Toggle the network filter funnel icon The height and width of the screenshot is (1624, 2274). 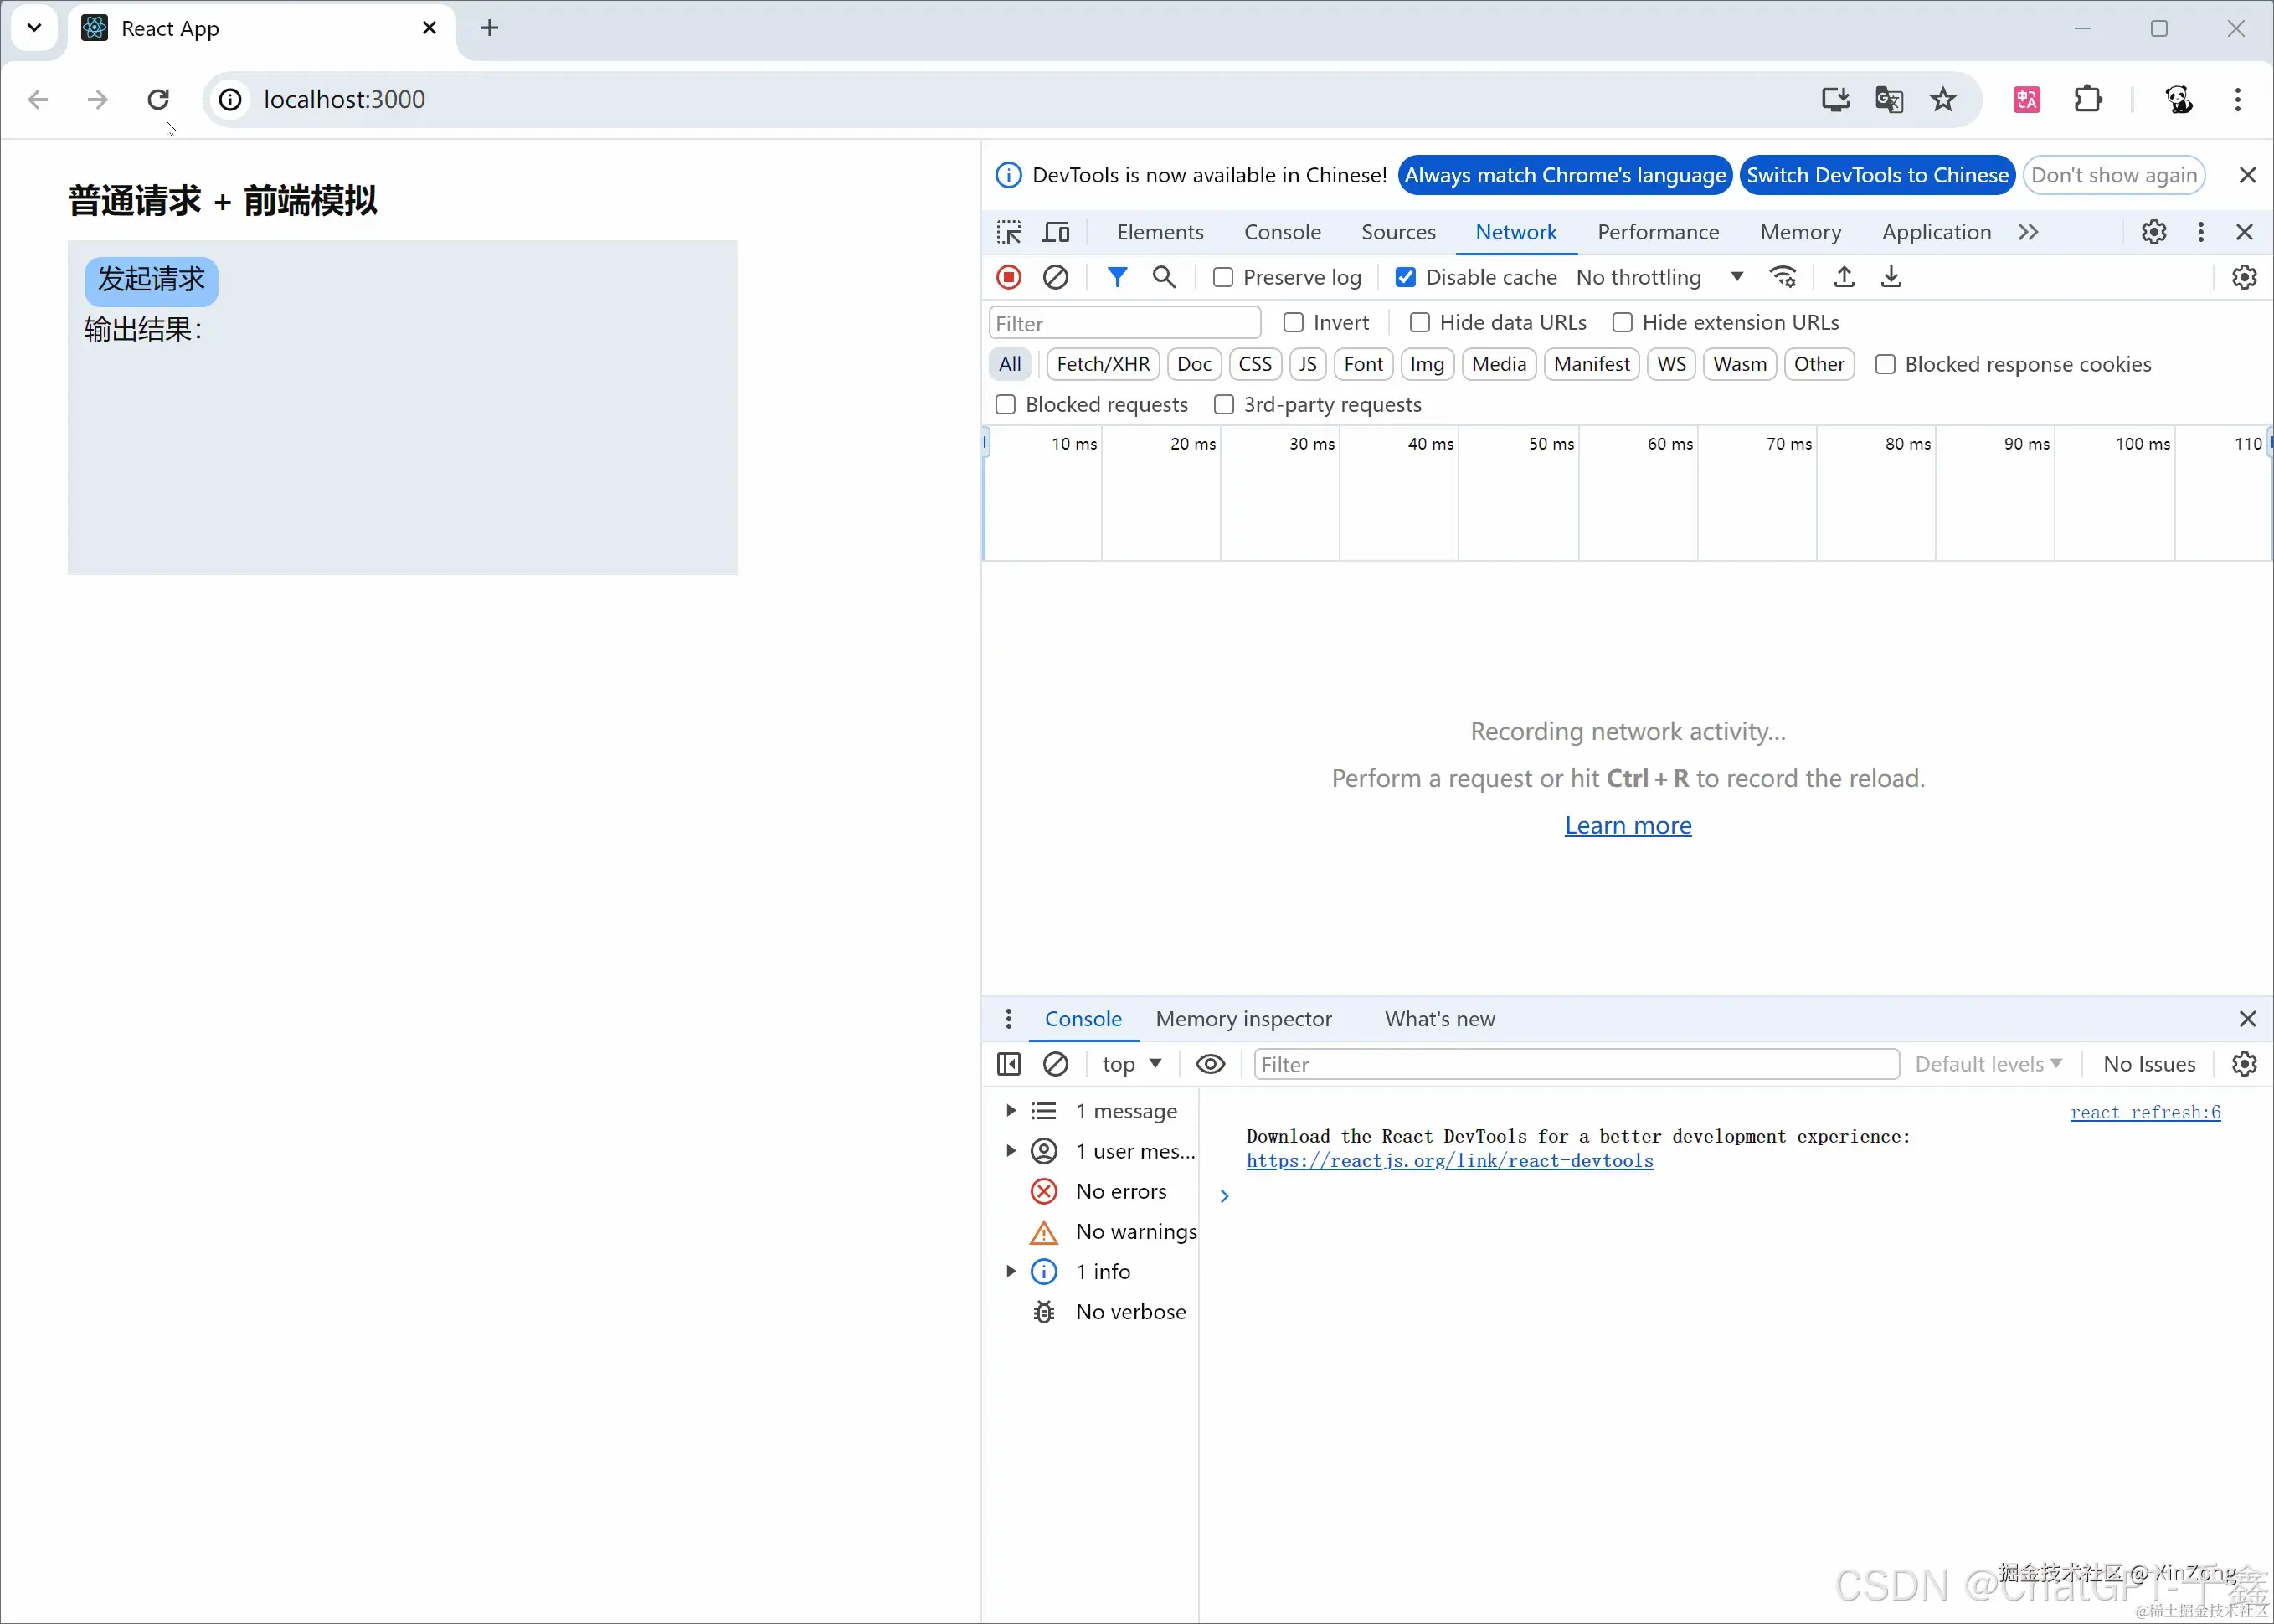[1117, 277]
